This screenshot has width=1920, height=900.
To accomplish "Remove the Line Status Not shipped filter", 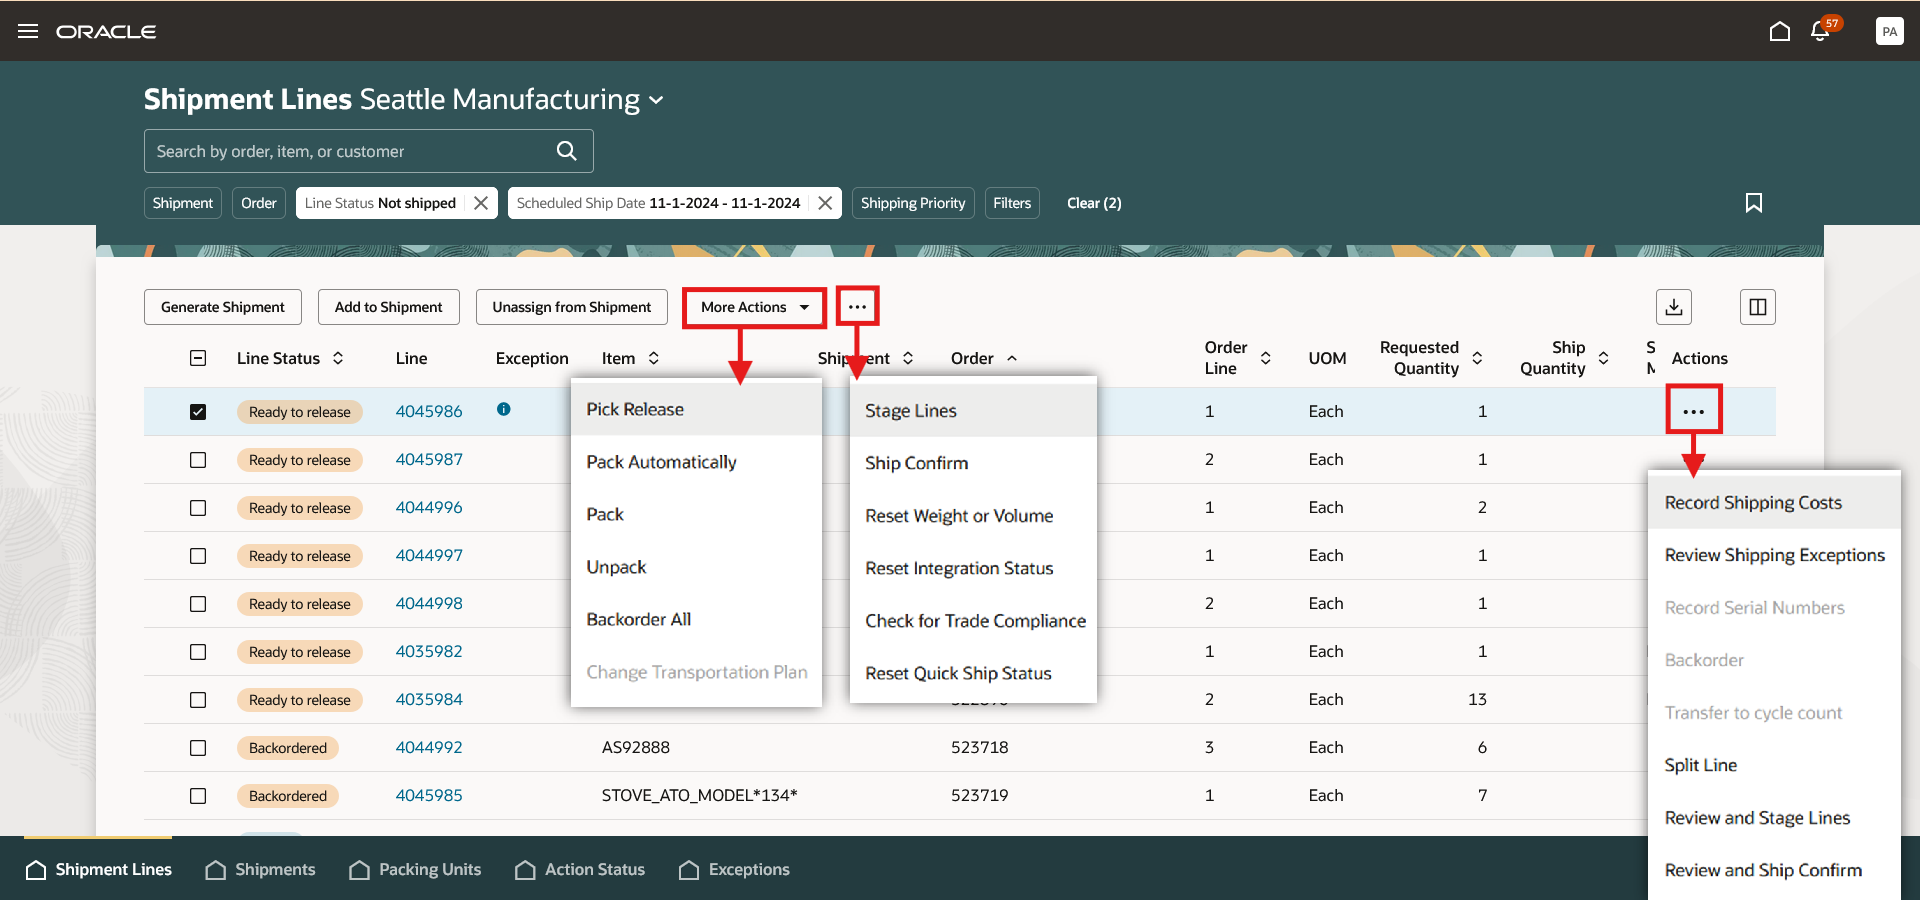I will click(x=481, y=203).
